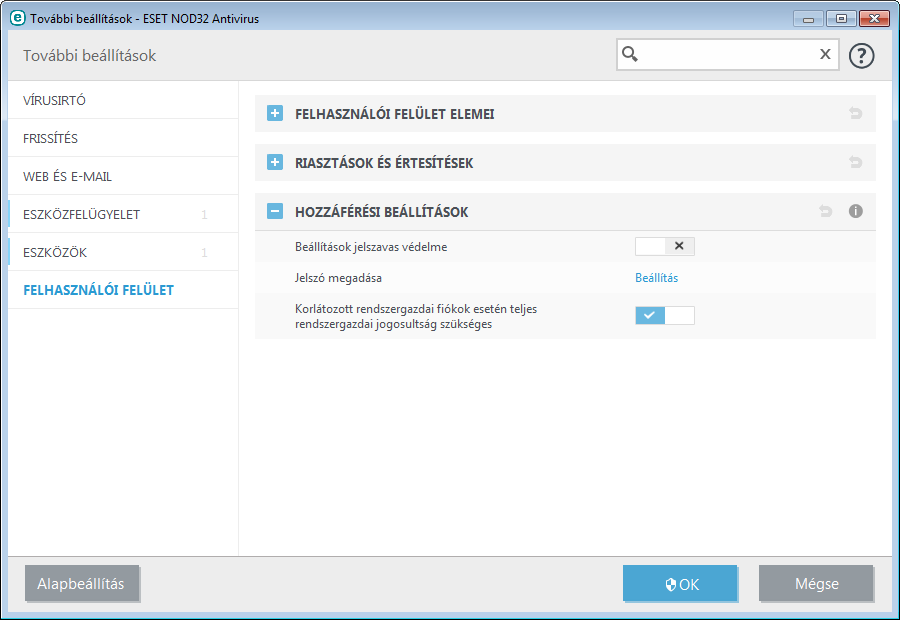
Task: Click the Beállítások jelszavas védelme label
Action: point(371,247)
